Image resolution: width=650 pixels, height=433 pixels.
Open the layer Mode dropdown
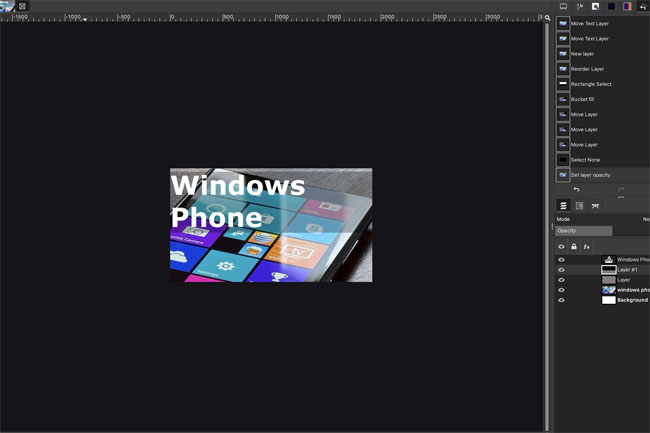603,219
